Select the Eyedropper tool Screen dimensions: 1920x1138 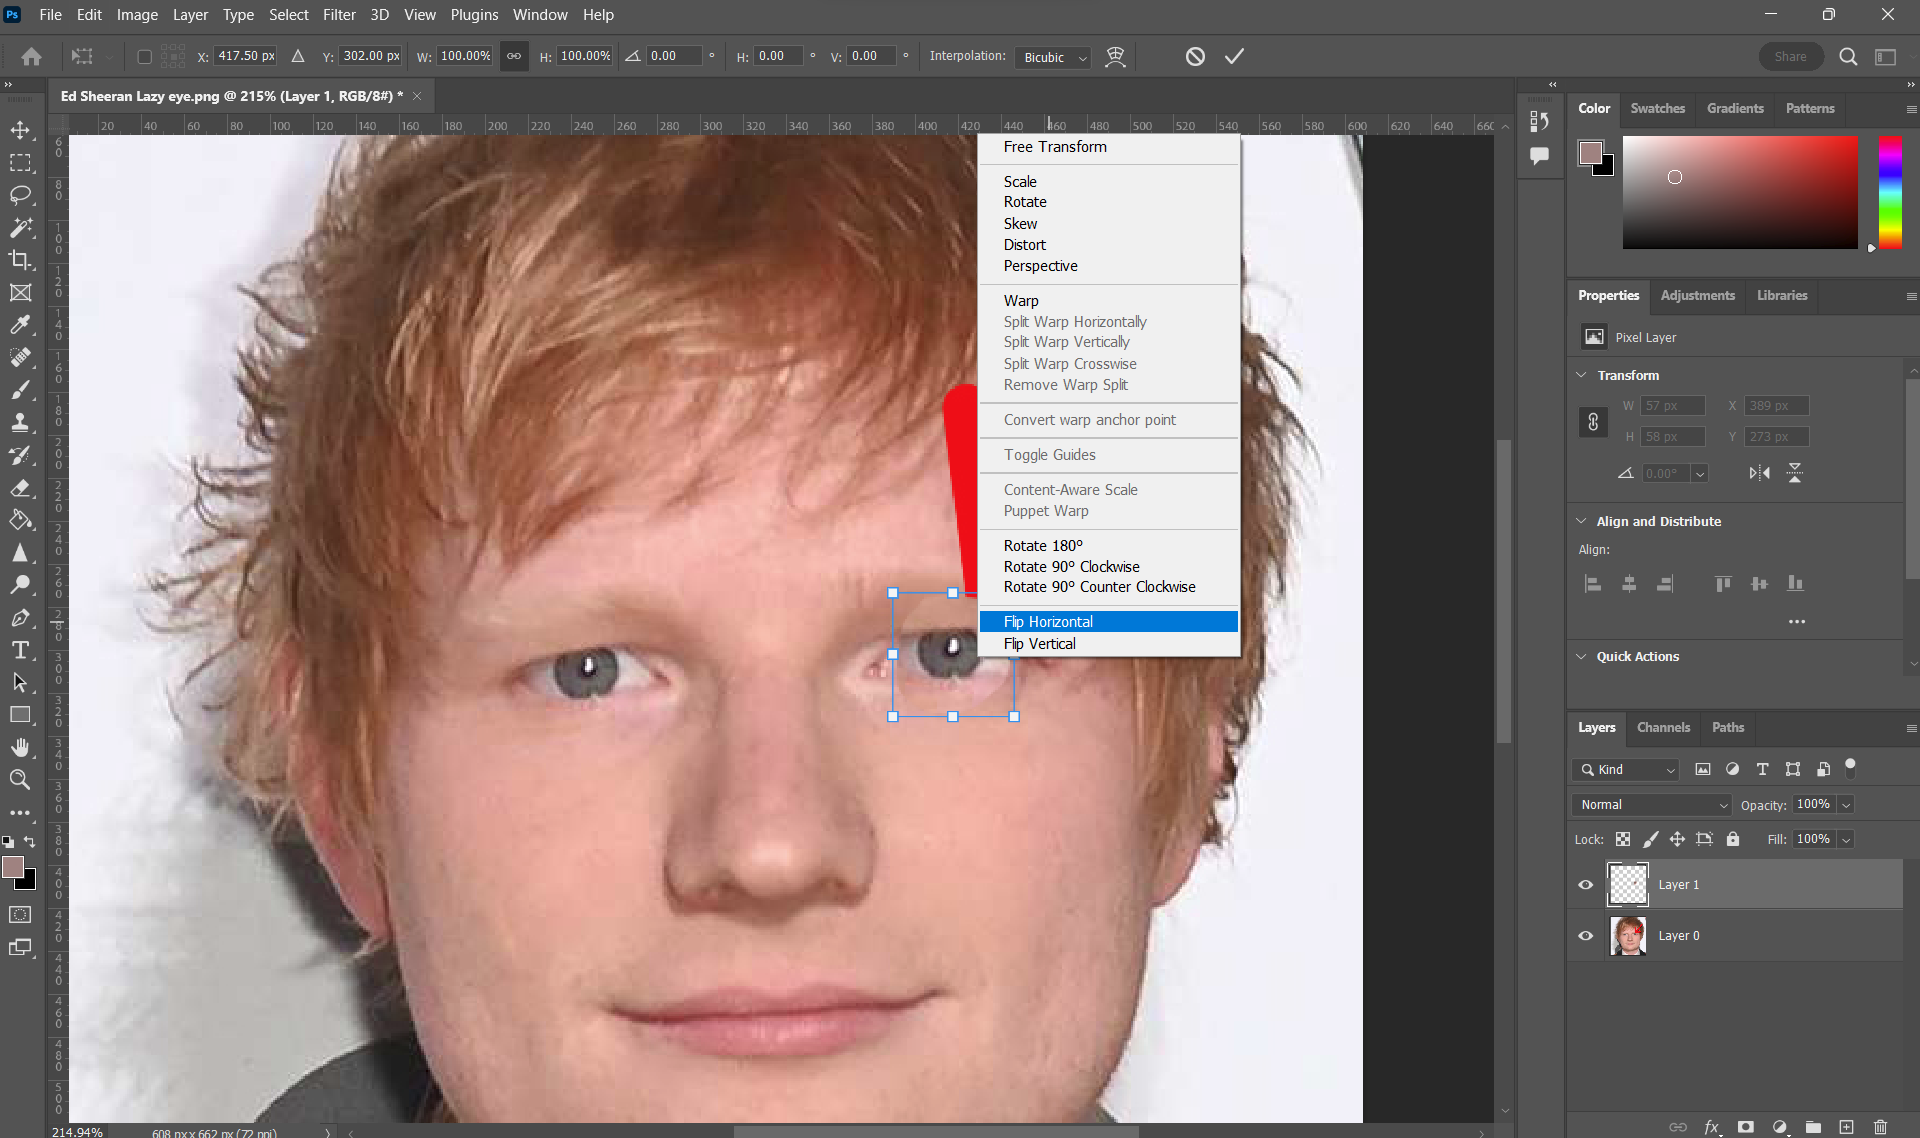point(20,325)
